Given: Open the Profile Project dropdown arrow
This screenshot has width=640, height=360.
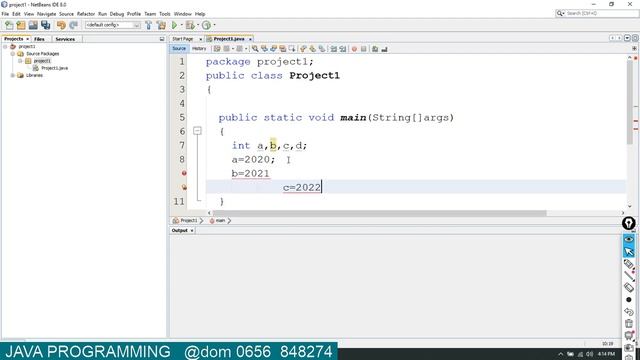Looking at the screenshot, I should click(x=214, y=25).
